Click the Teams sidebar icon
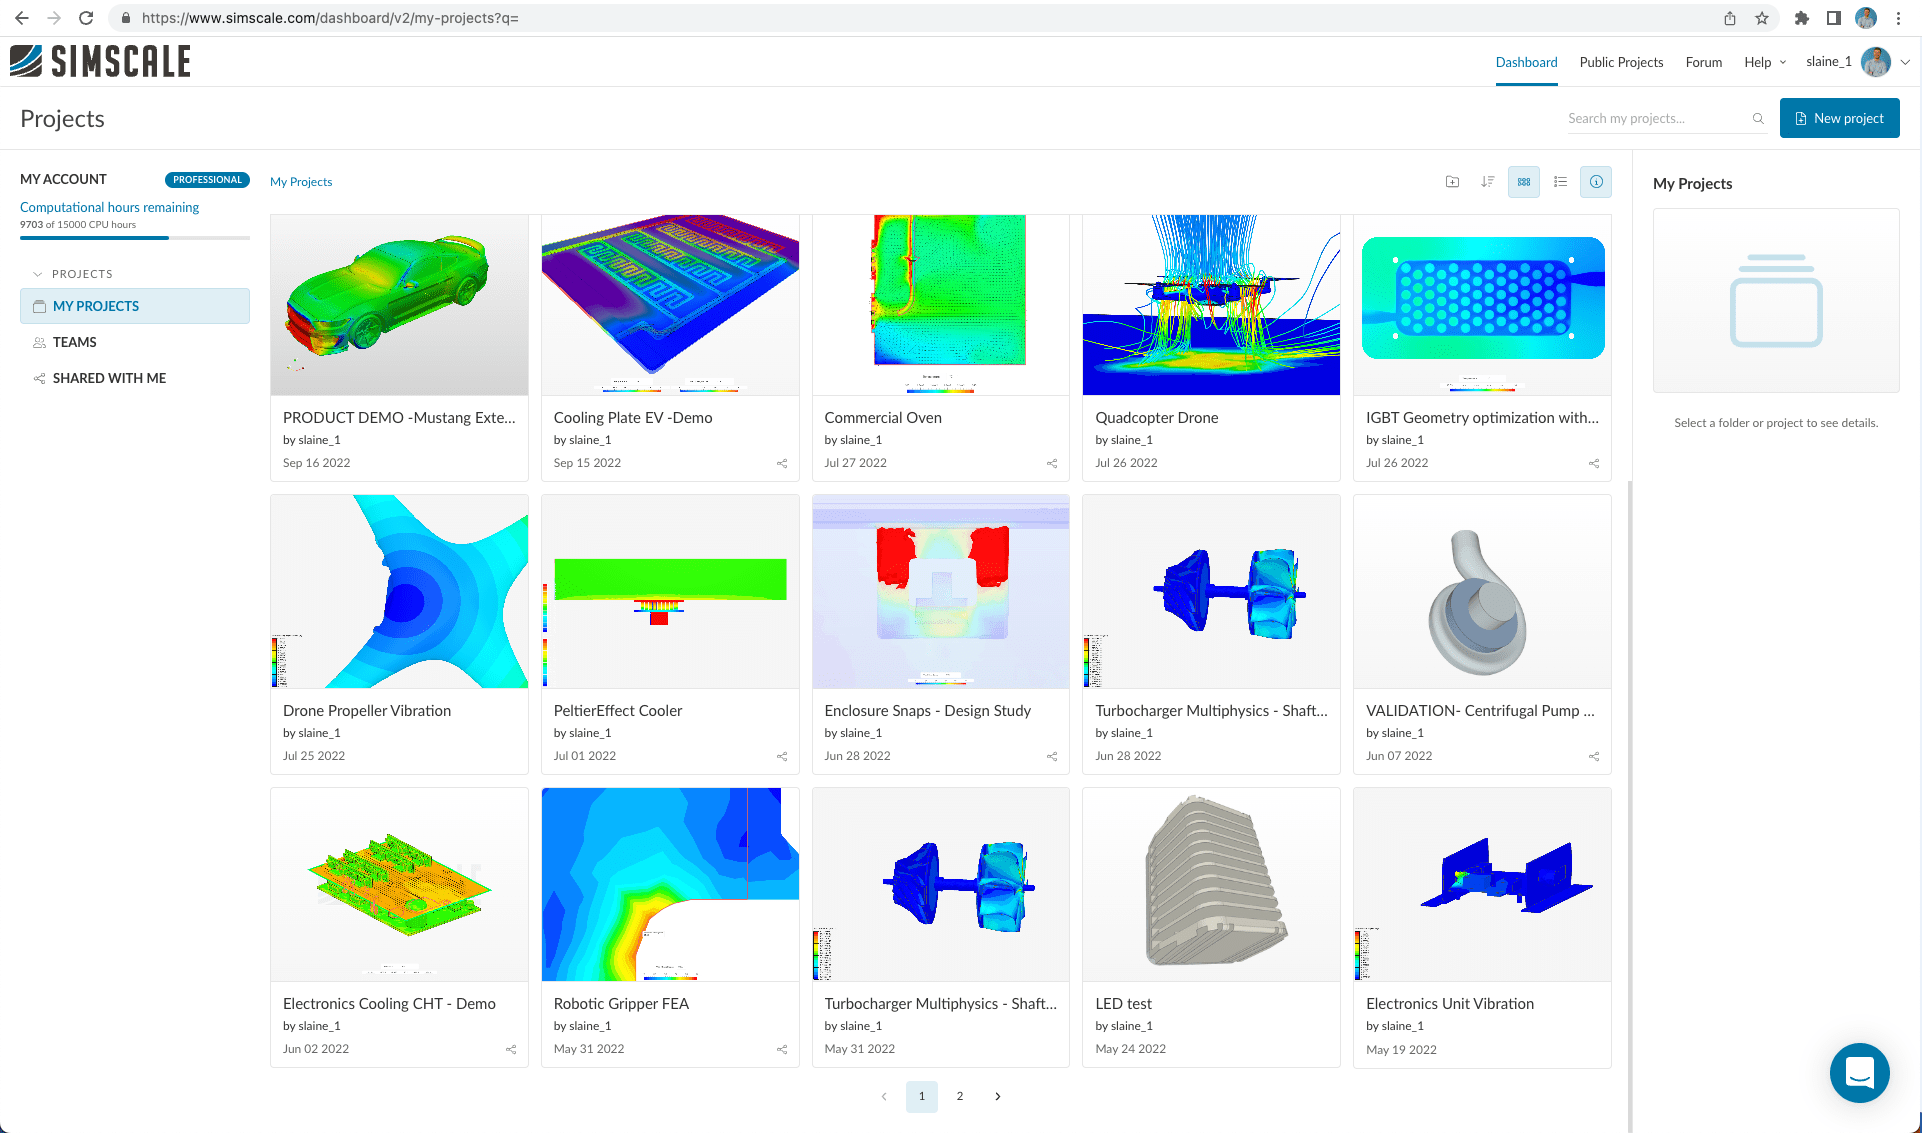 40,342
